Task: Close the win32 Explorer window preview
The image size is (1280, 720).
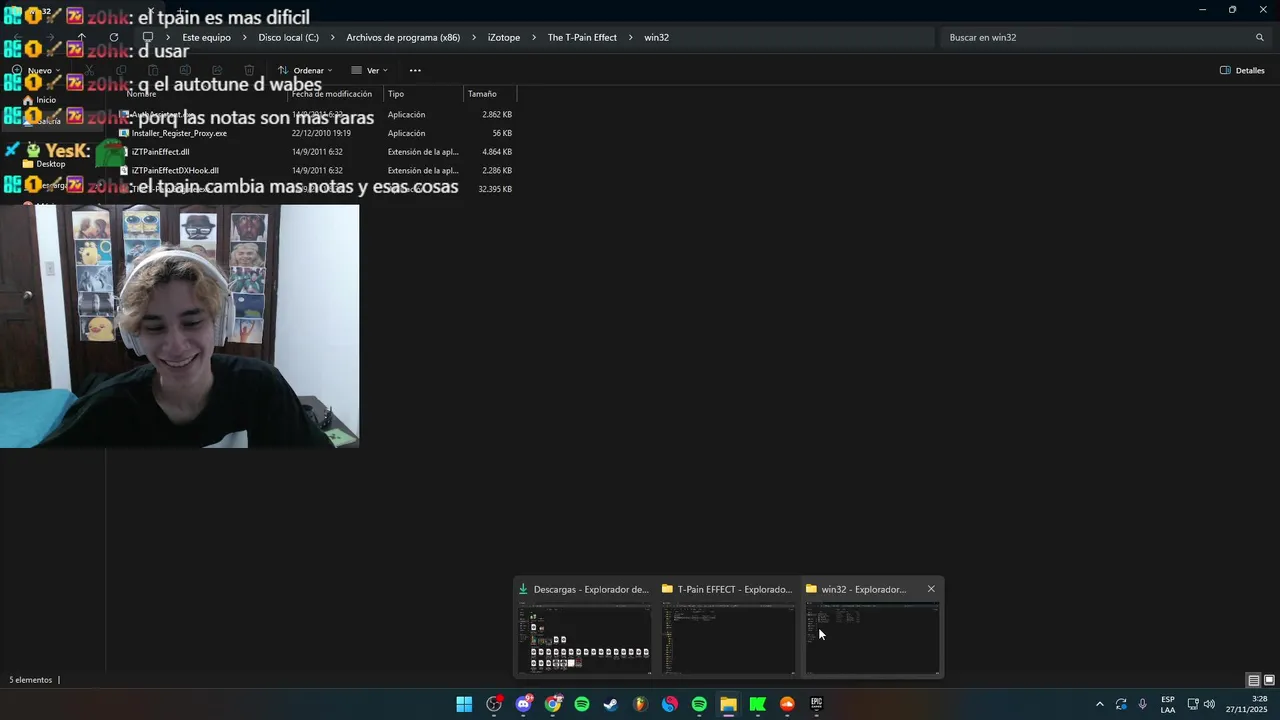Action: [931, 589]
